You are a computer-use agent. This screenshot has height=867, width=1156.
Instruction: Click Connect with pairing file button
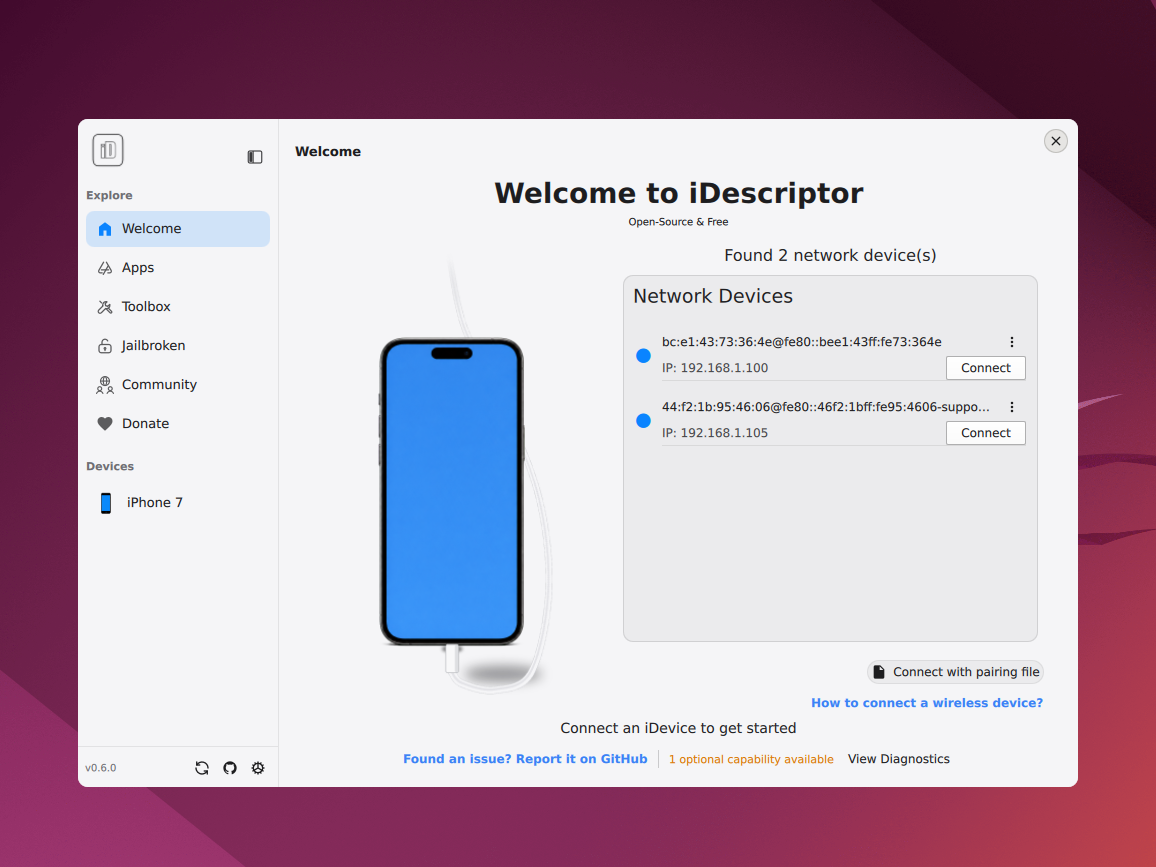955,672
